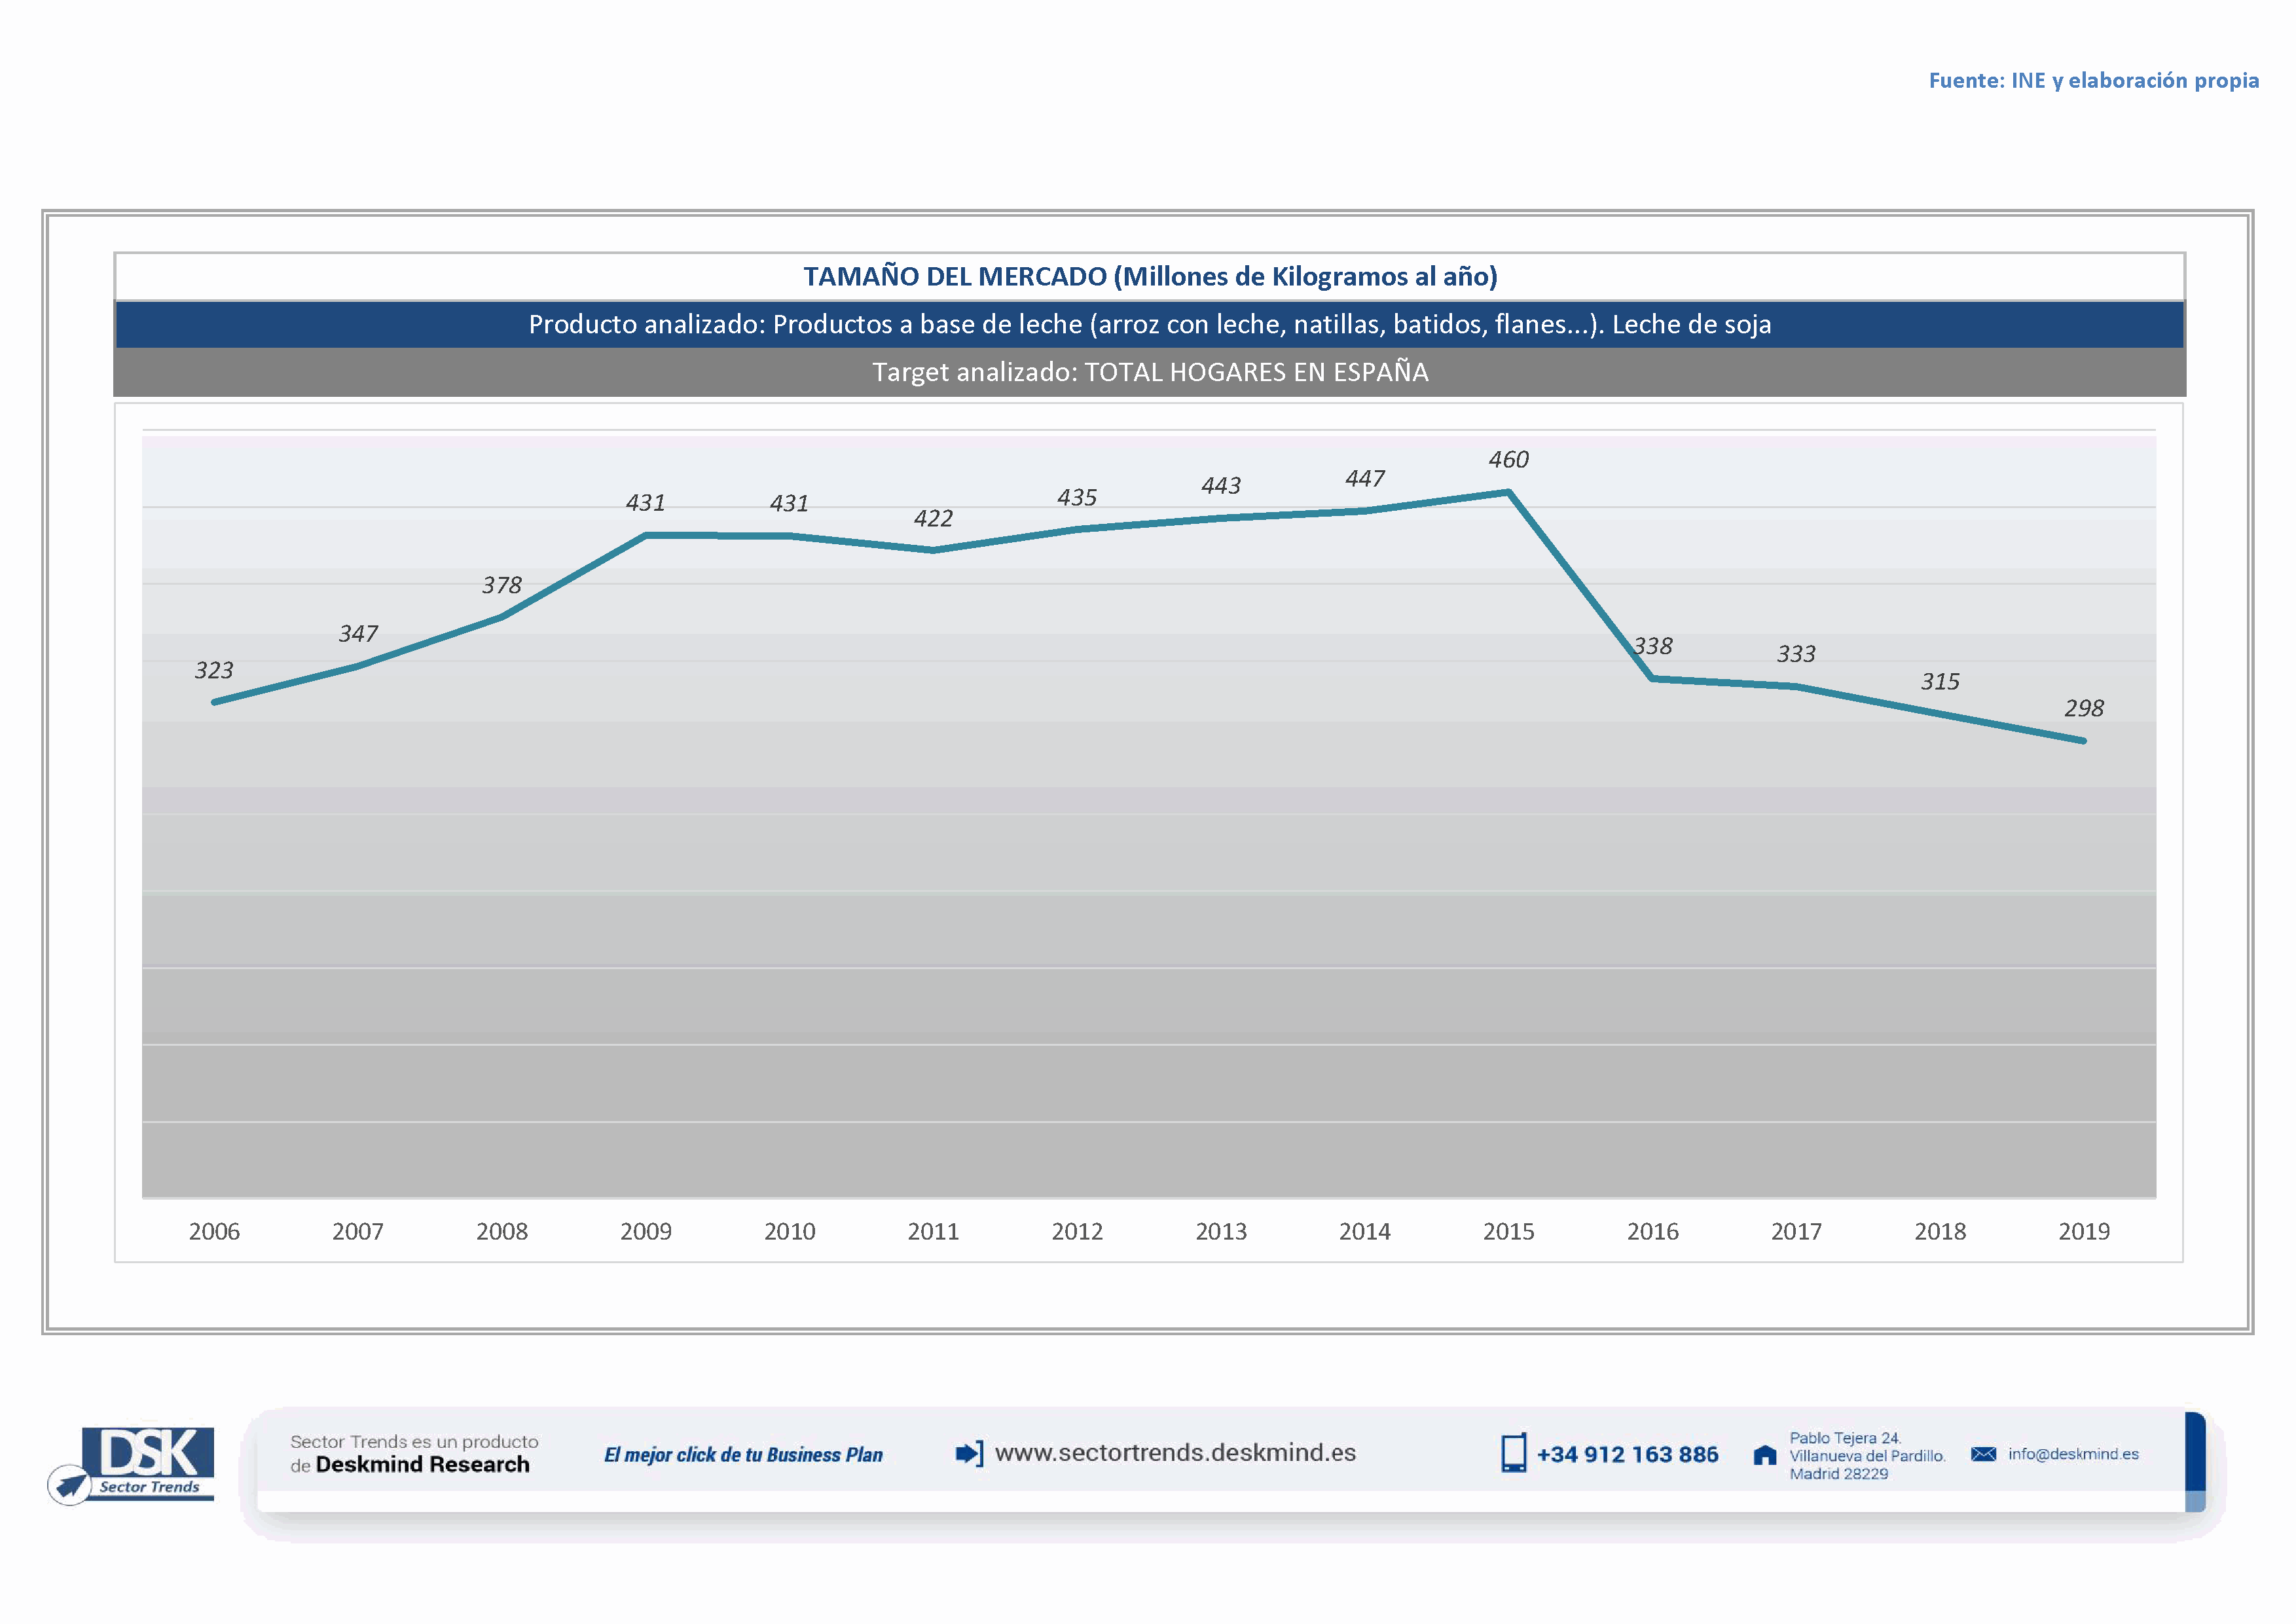This screenshot has width=2296, height=1624.
Task: Click the info@deskmind.es email address
Action: tap(2073, 1454)
